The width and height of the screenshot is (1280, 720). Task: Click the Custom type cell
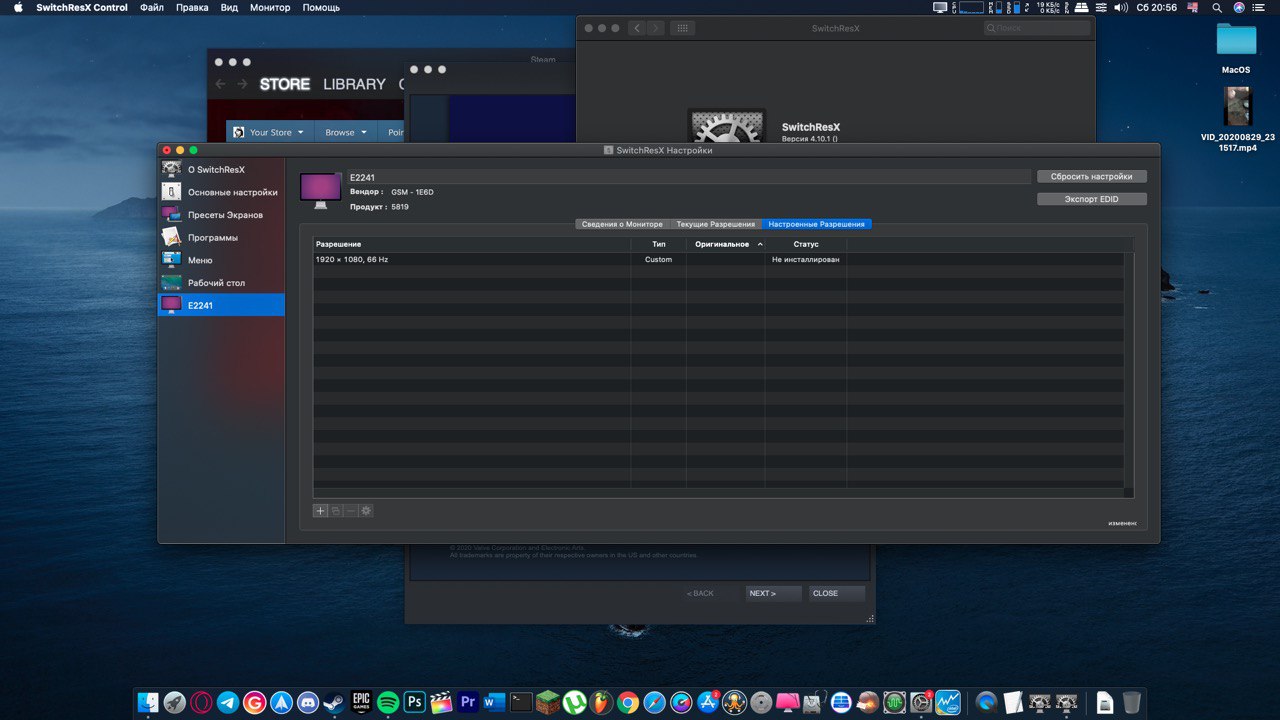pos(658,259)
